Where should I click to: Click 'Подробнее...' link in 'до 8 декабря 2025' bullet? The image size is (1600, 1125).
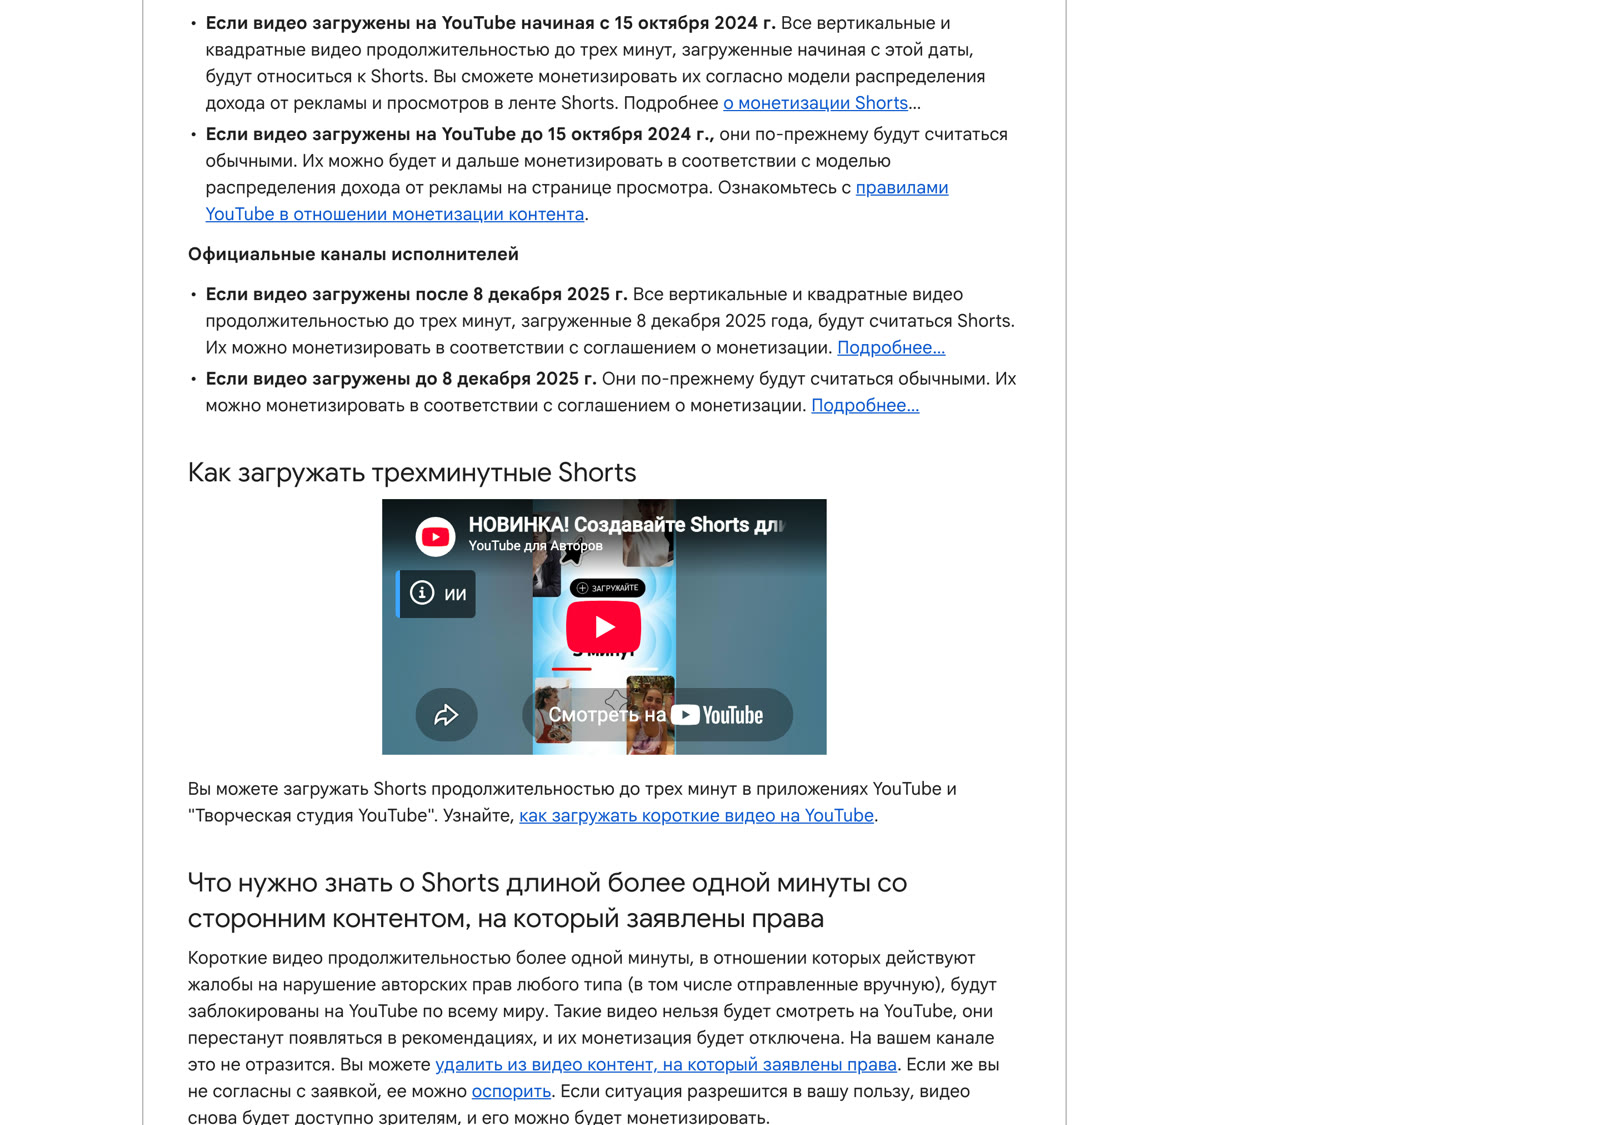[865, 405]
